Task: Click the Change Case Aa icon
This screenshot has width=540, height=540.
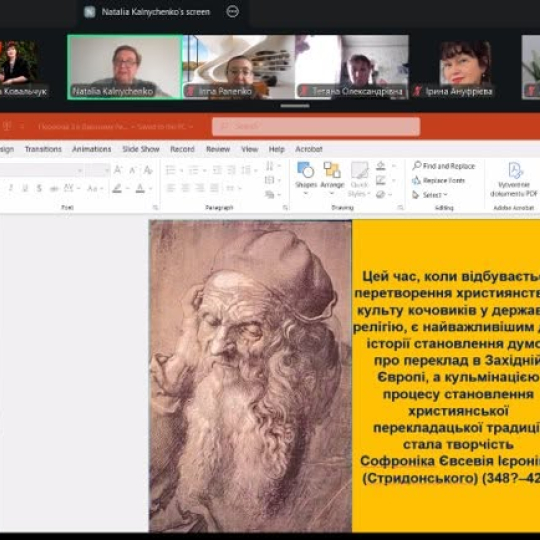Action: pyautogui.click(x=92, y=188)
